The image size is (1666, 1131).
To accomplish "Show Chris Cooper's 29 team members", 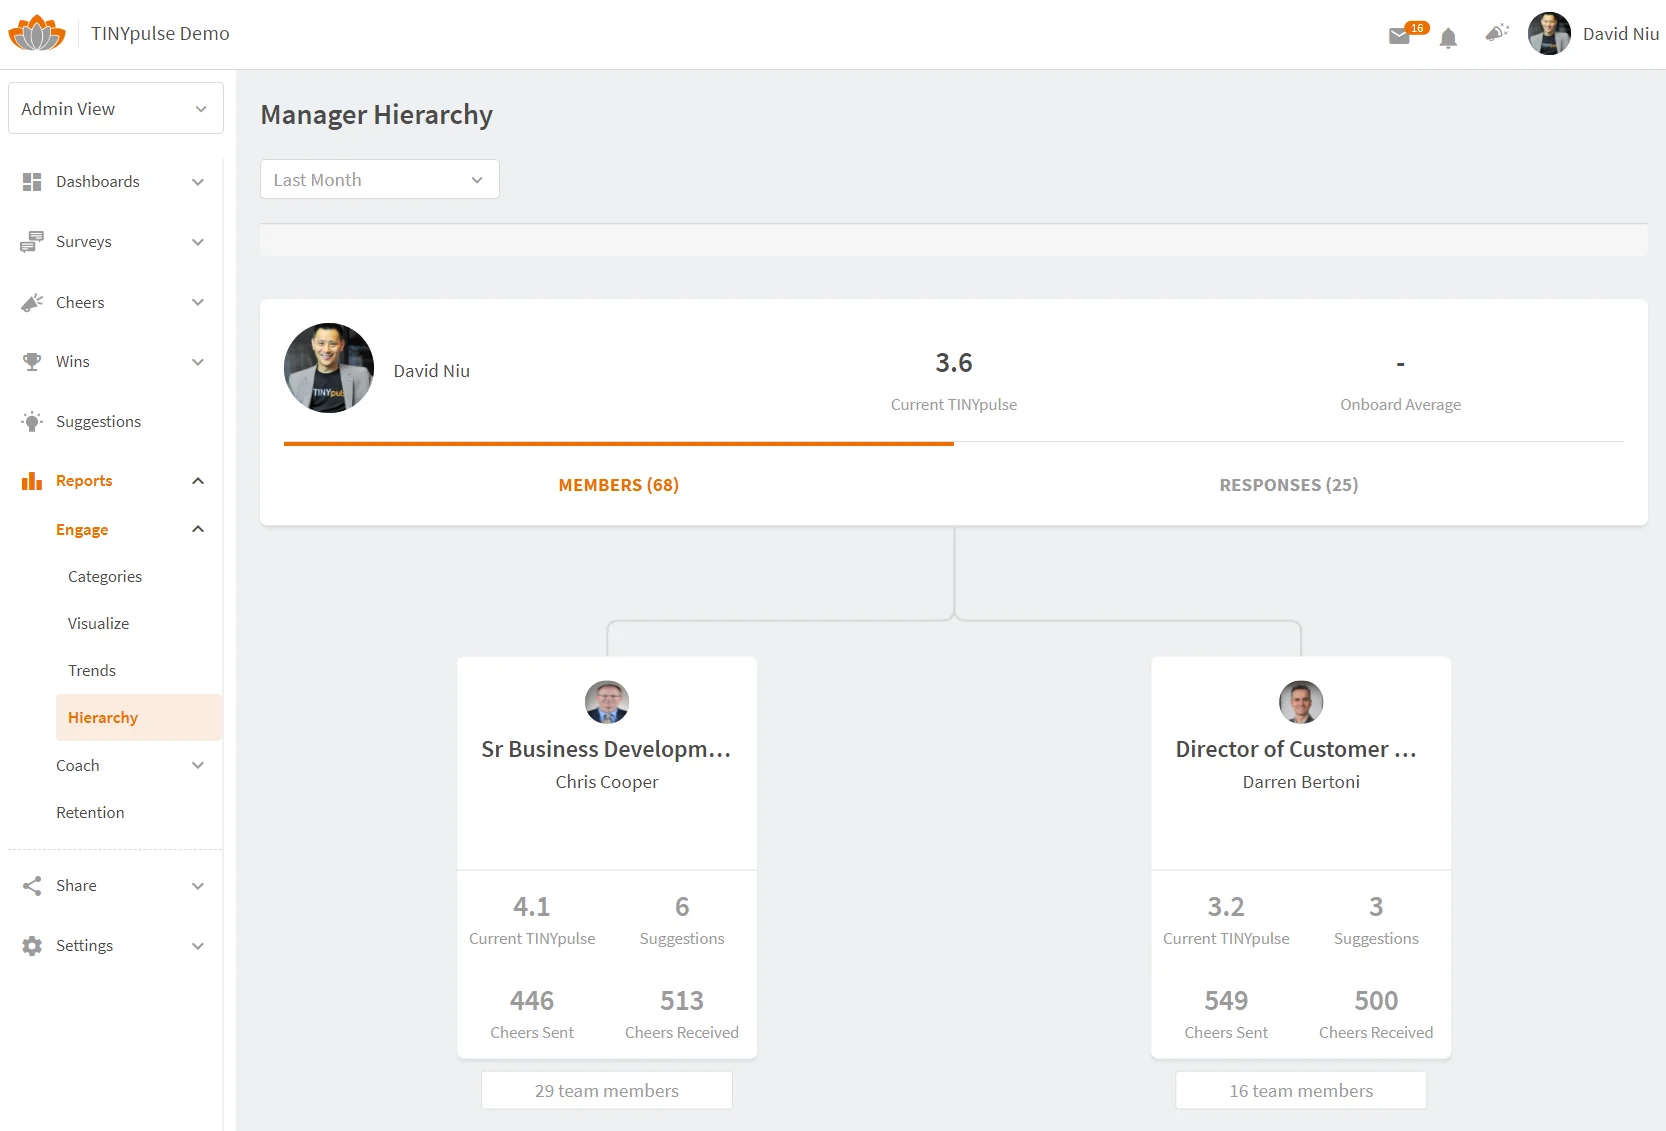I will coord(606,1090).
